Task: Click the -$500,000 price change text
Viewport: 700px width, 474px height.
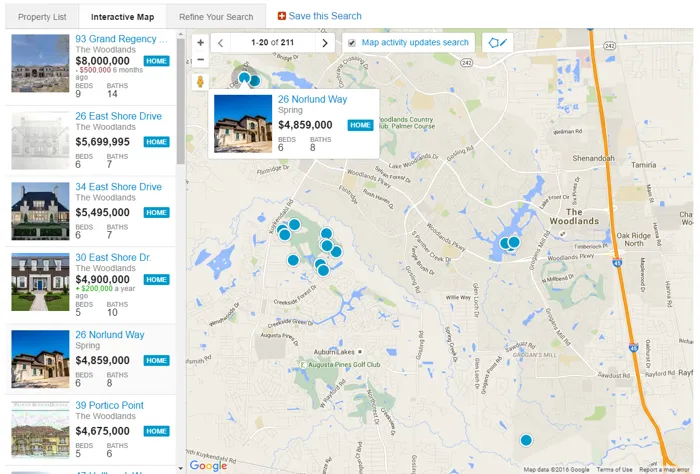Action: [x=93, y=70]
